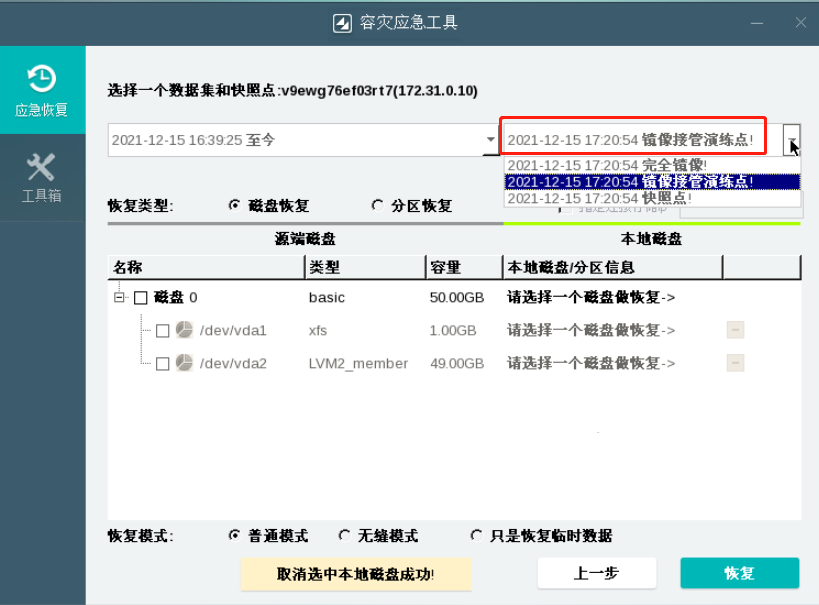The height and width of the screenshot is (605, 819).
Task: Click the 恢复 (Recover) button
Action: (x=739, y=573)
